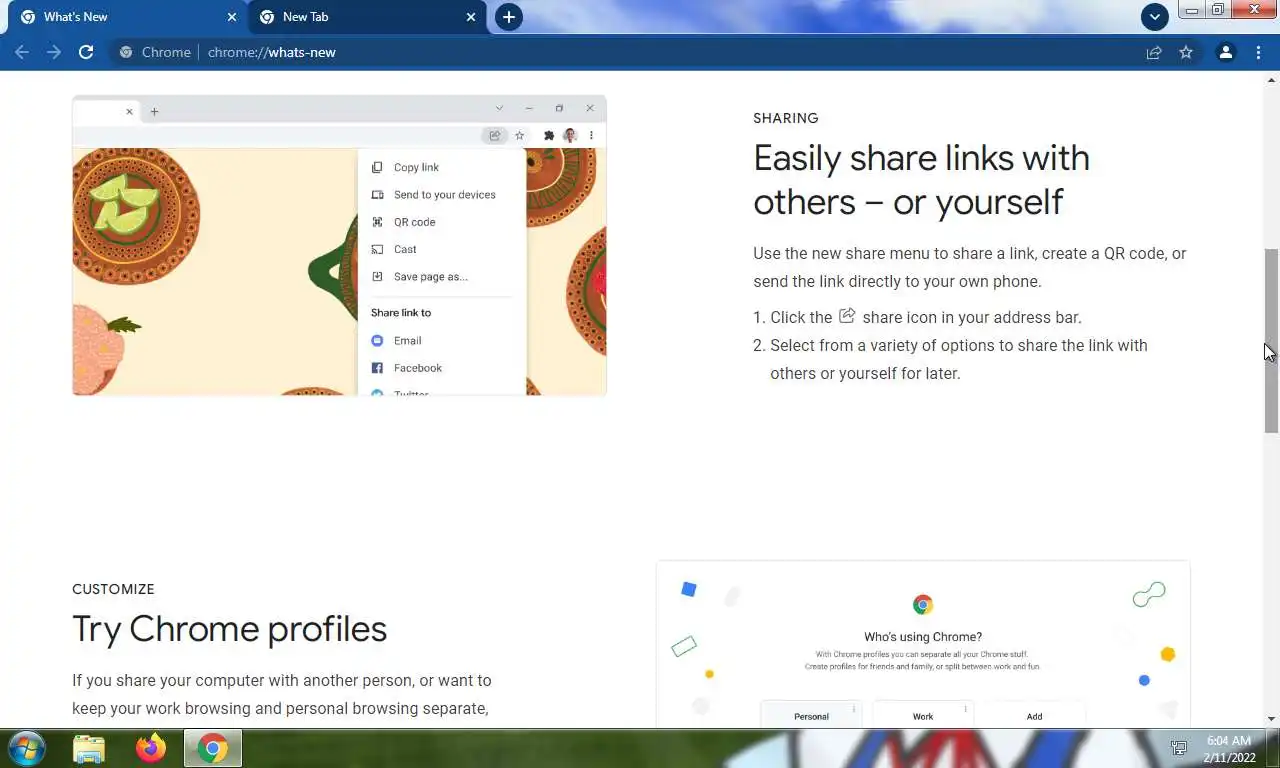Click the Try Chrome profiles heading
This screenshot has width=1280, height=768.
pyautogui.click(x=229, y=629)
